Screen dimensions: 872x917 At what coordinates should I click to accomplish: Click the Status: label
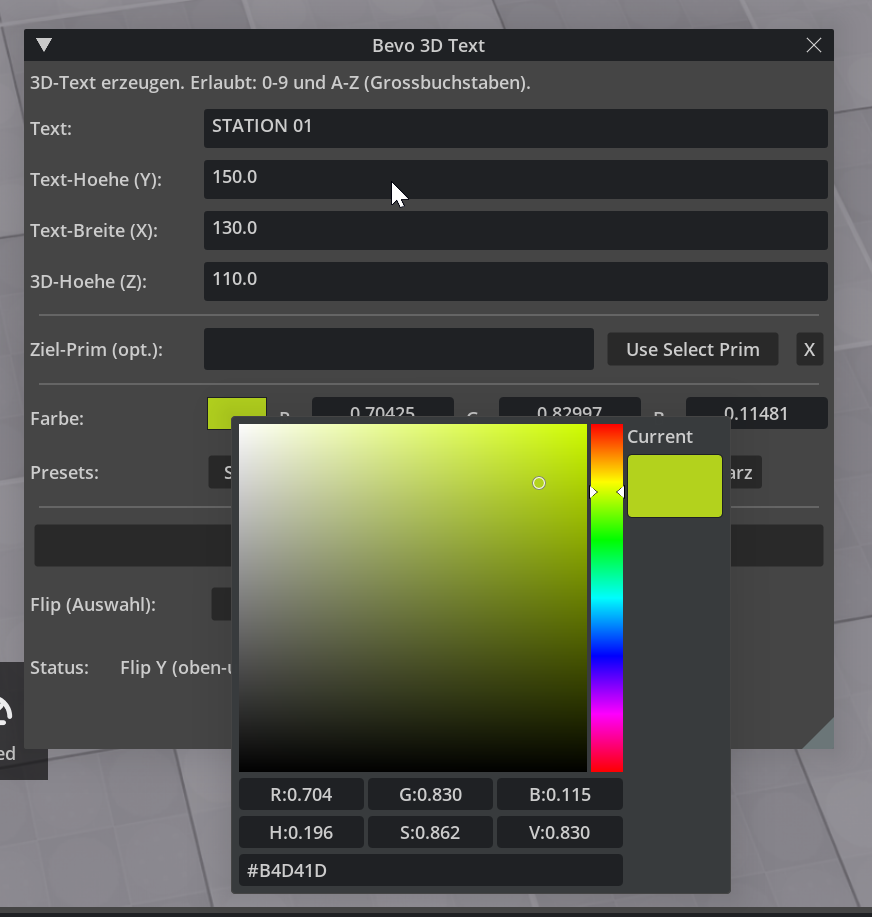(59, 668)
